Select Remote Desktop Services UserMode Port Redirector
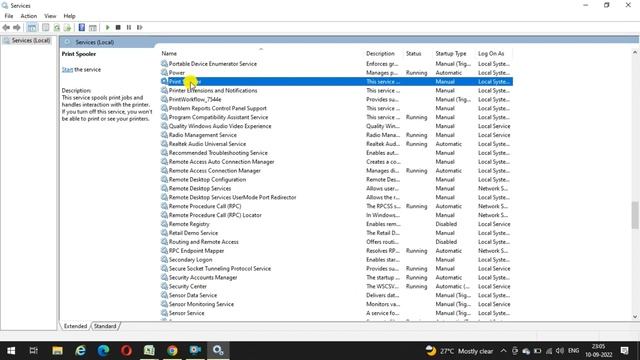 coord(232,197)
